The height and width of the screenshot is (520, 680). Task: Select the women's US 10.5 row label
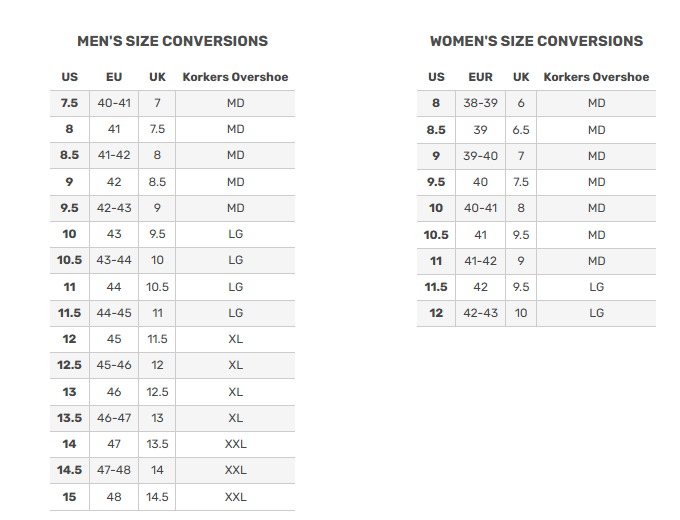436,235
